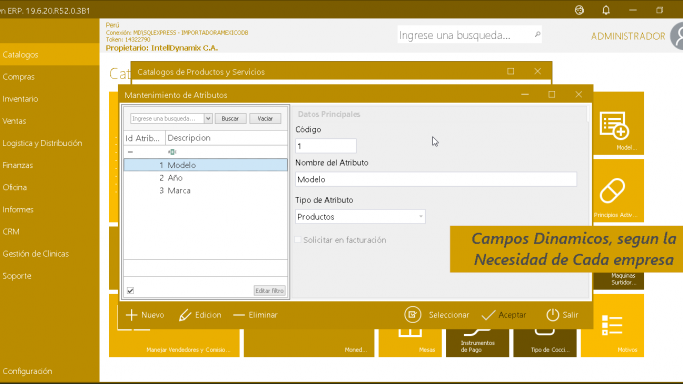The image size is (683, 384).
Task: Expand the attribute search dropdown arrow
Action: click(x=208, y=118)
